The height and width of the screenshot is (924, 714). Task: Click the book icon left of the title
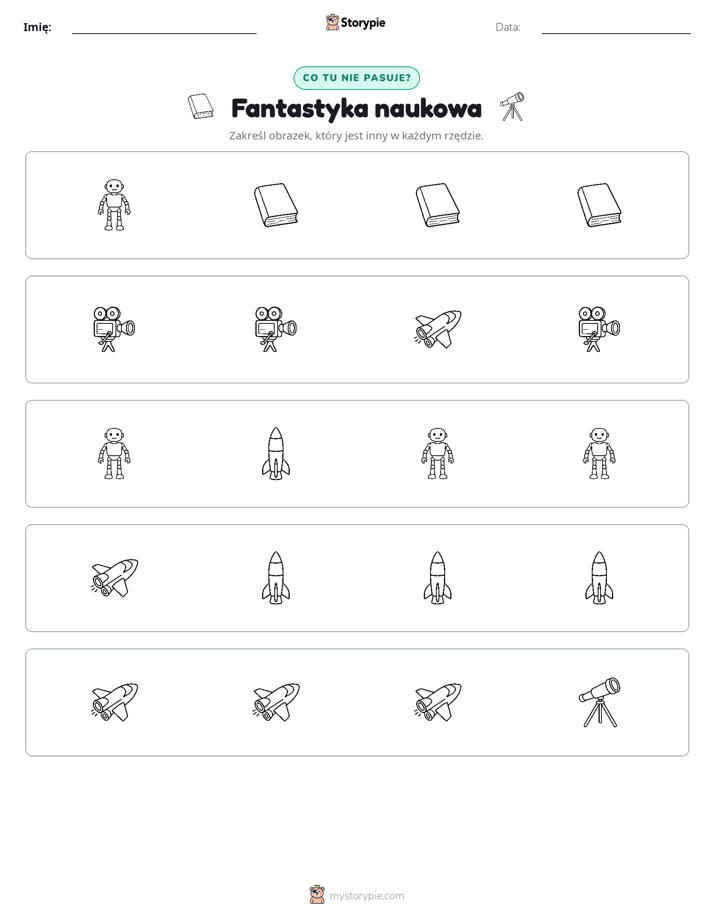coord(200,107)
